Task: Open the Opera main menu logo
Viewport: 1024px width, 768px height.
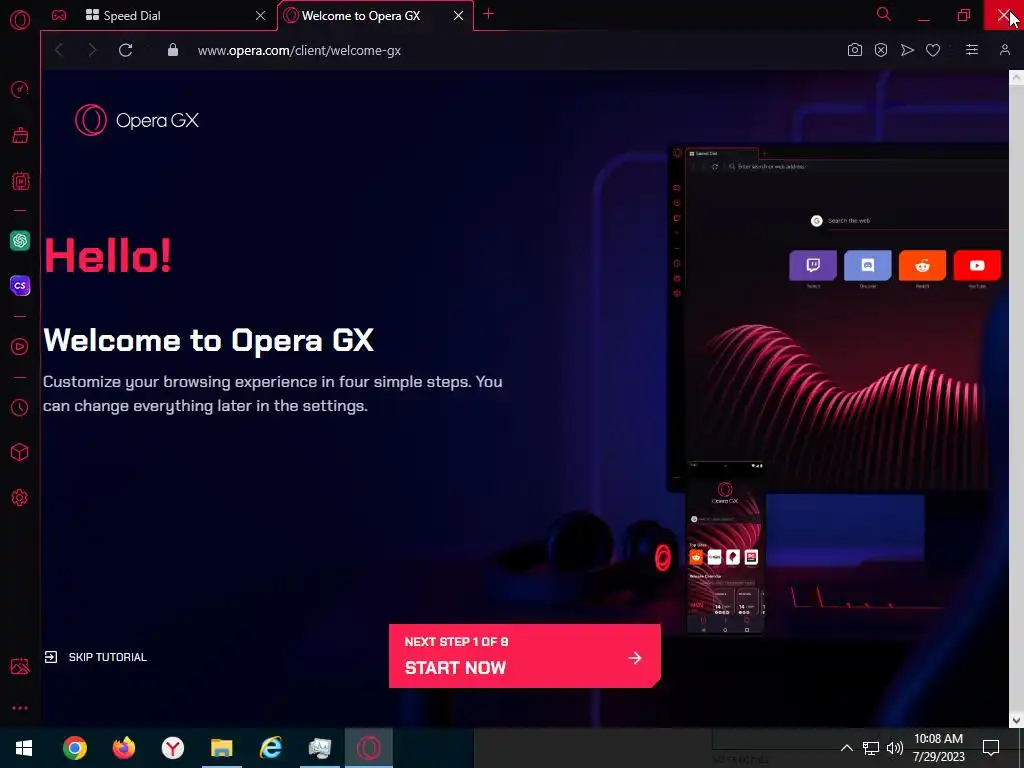Action: (x=20, y=20)
